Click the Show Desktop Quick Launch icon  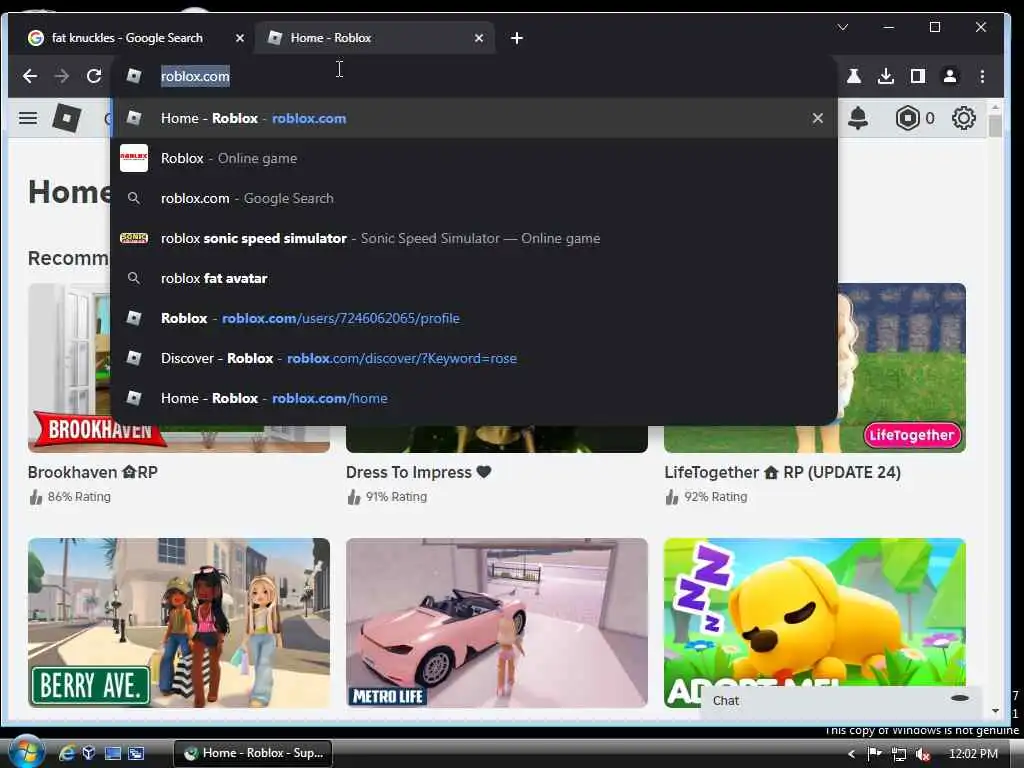point(113,754)
